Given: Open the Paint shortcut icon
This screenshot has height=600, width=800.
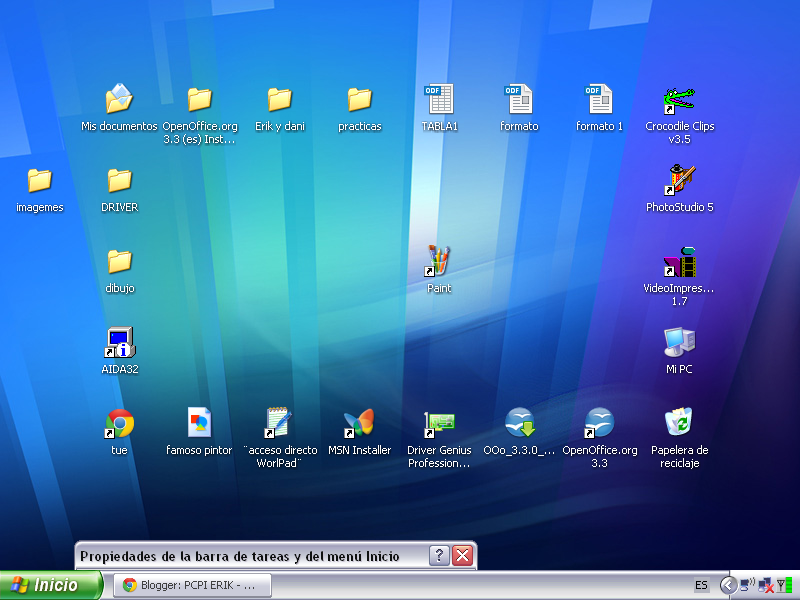Looking at the screenshot, I should pos(439,261).
